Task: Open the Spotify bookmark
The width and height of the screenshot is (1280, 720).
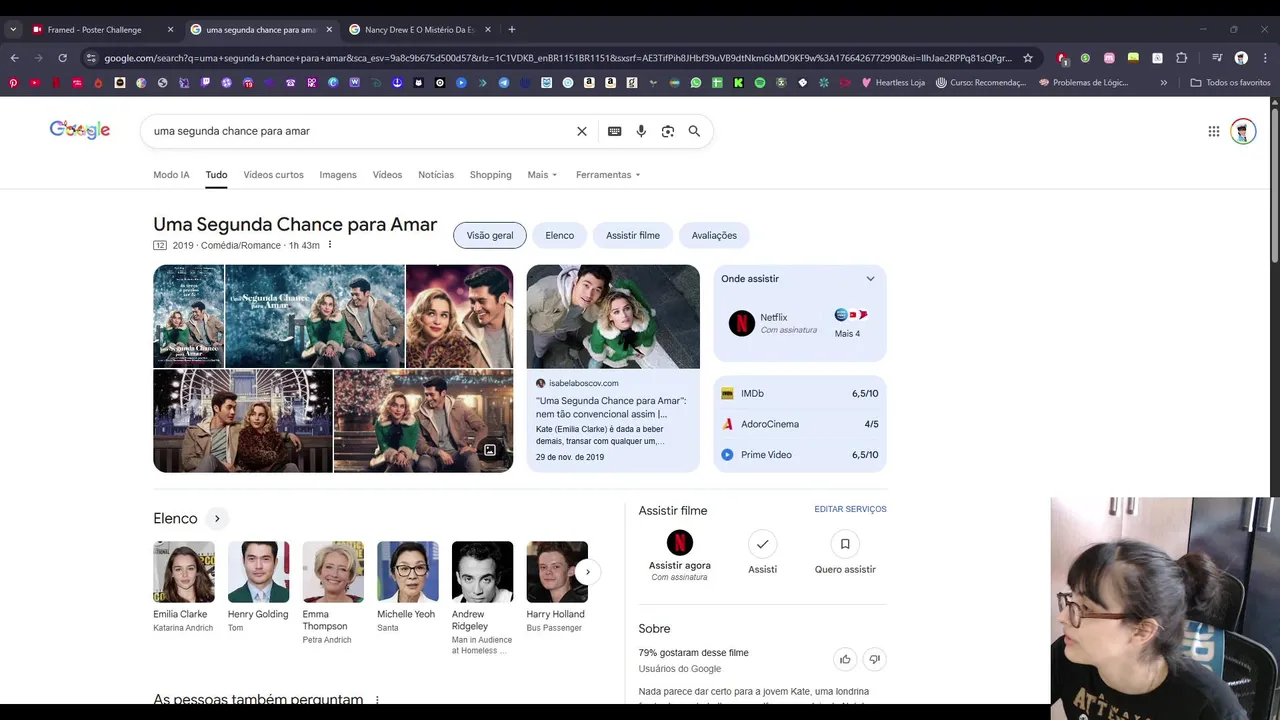Action: [x=759, y=83]
